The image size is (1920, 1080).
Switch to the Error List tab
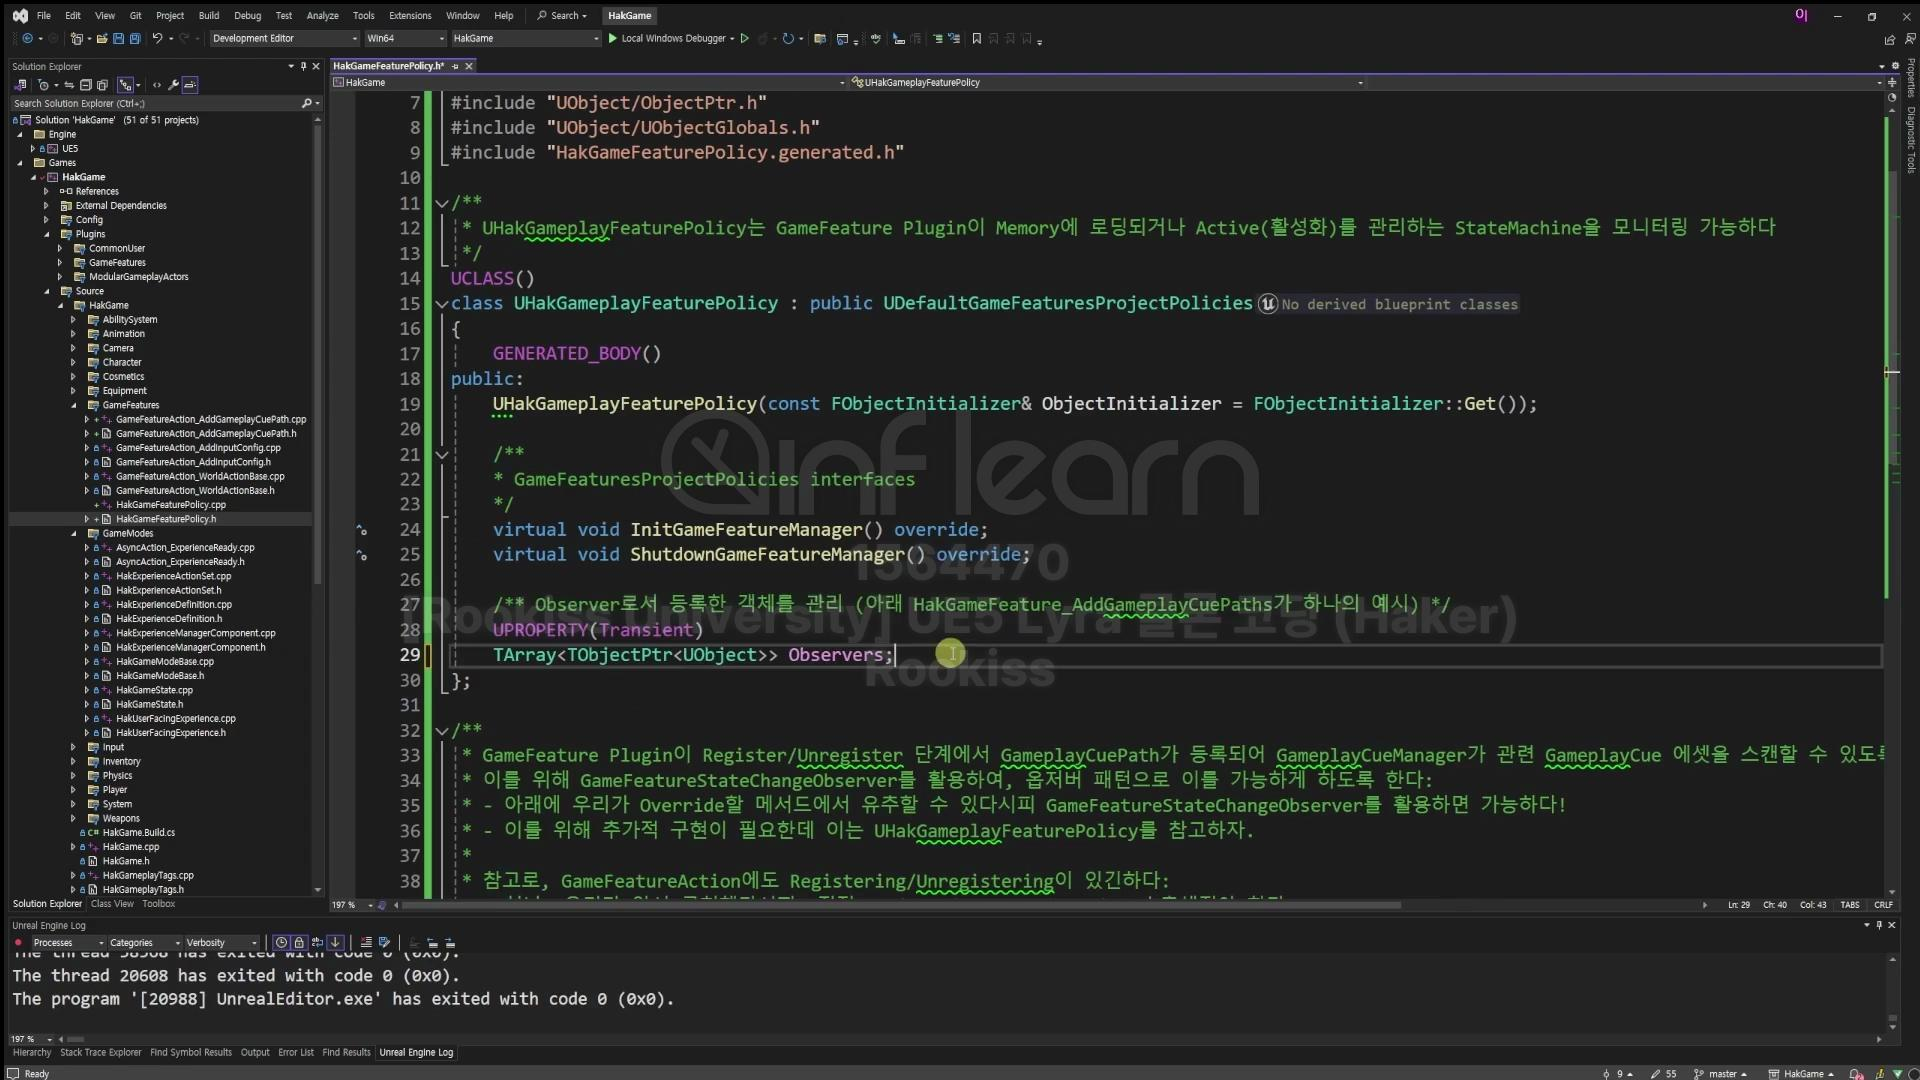295,1053
